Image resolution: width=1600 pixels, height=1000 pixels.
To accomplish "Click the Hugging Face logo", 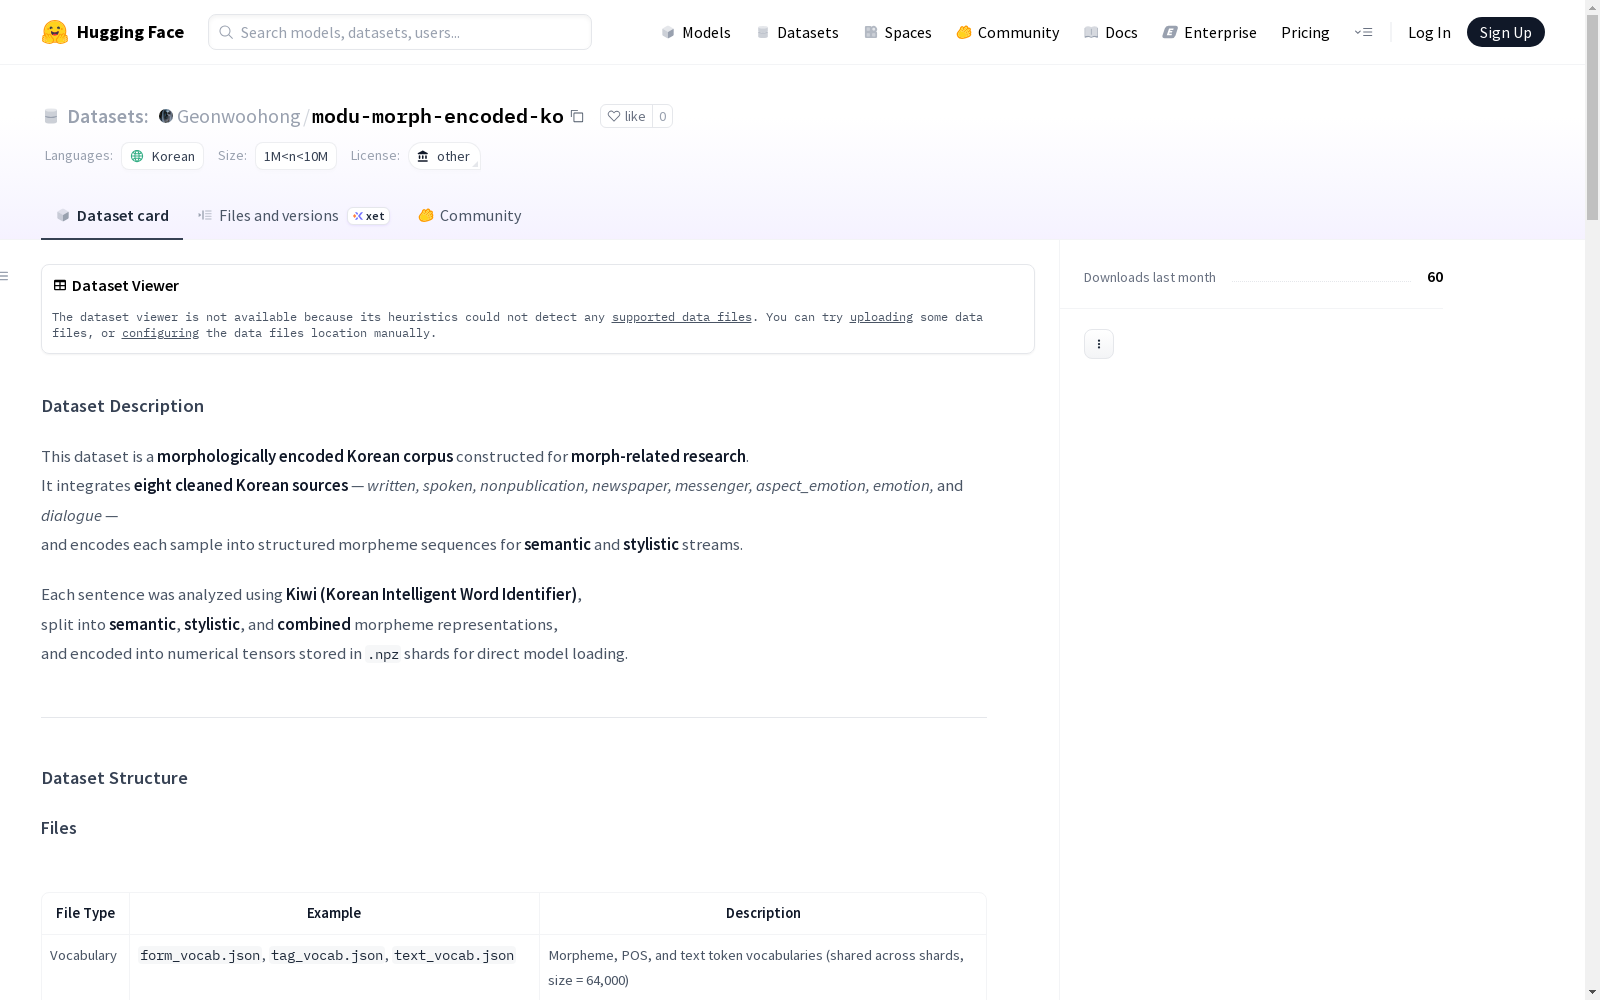I will tap(112, 32).
